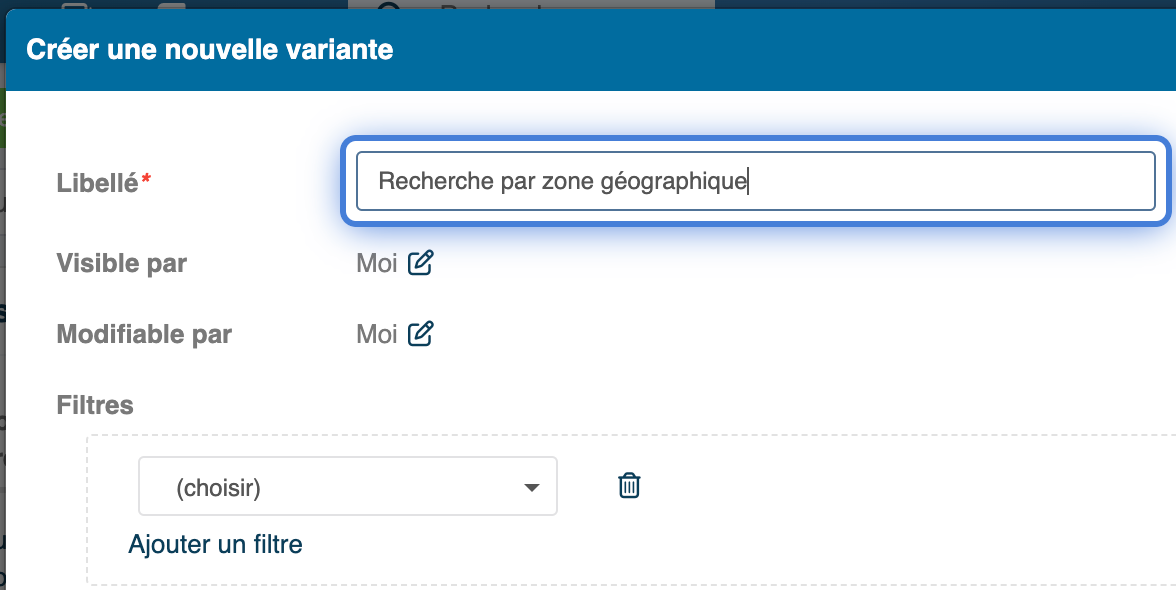Delete the filter with the trash icon
Screen dimensions: 1176x590
point(628,485)
